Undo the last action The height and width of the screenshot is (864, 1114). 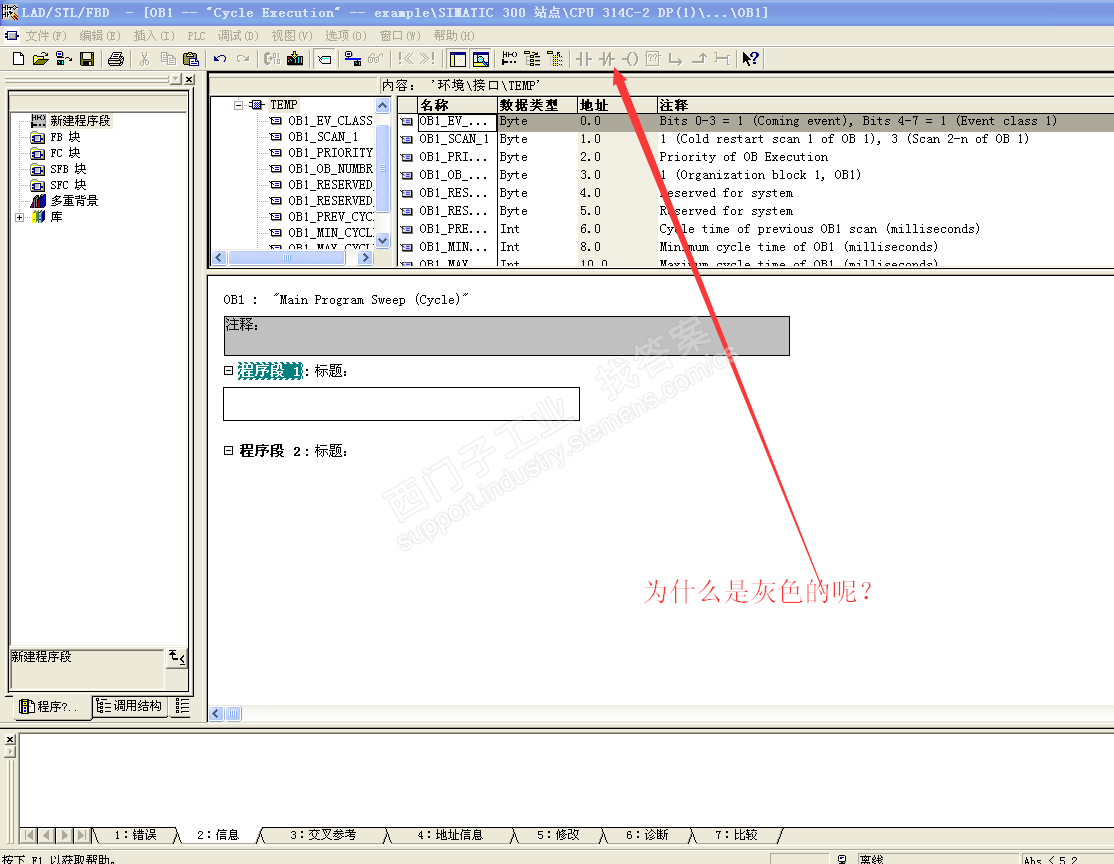tap(220, 59)
